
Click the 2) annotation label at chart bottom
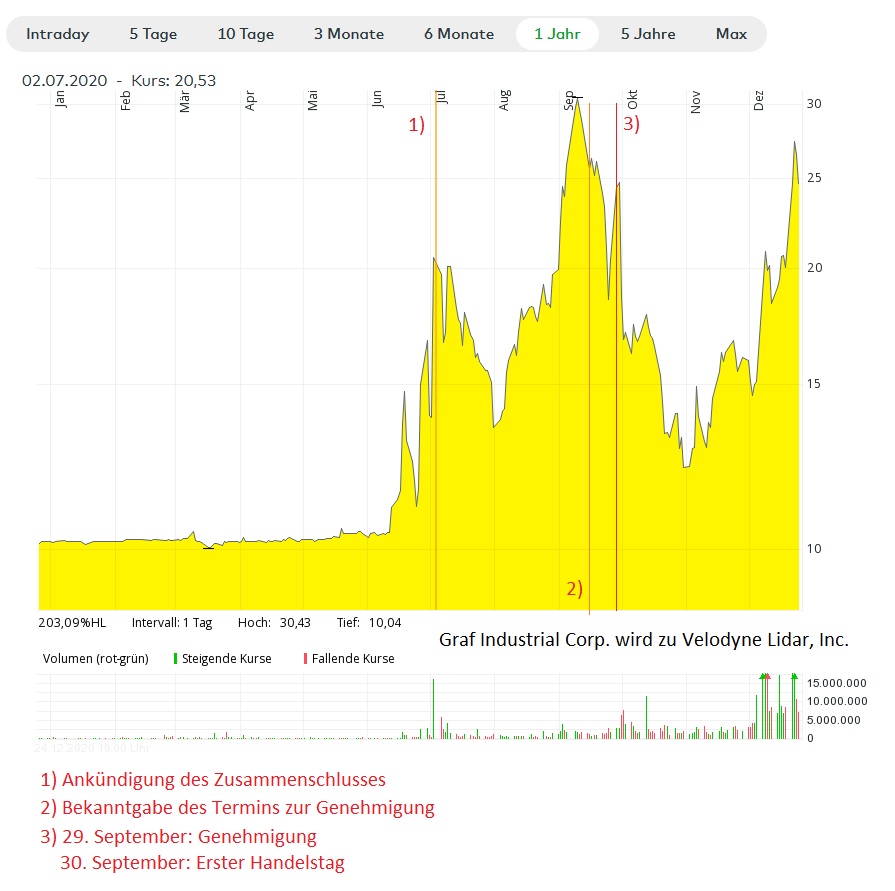(574, 589)
